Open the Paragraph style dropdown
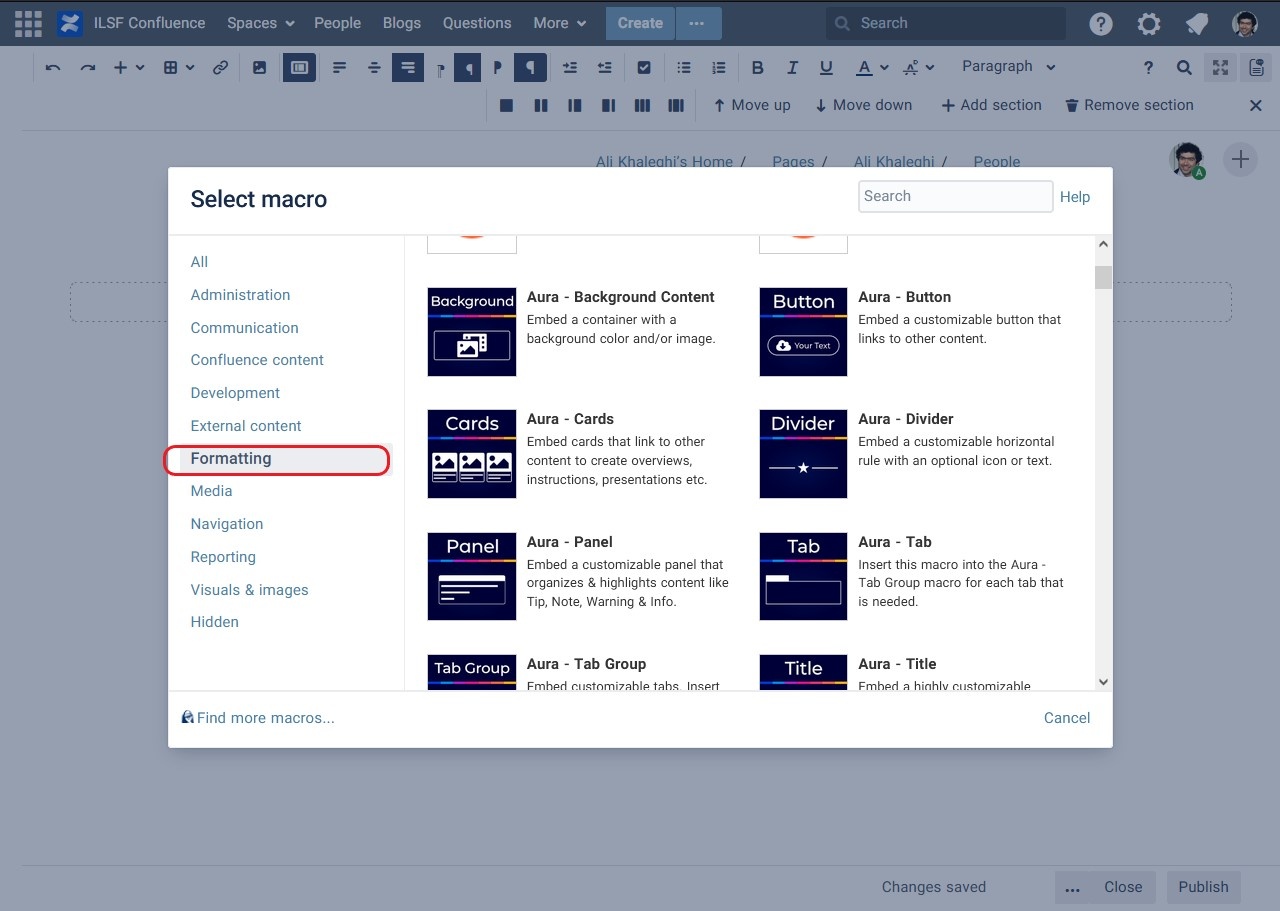The image size is (1280, 911). (x=1008, y=67)
